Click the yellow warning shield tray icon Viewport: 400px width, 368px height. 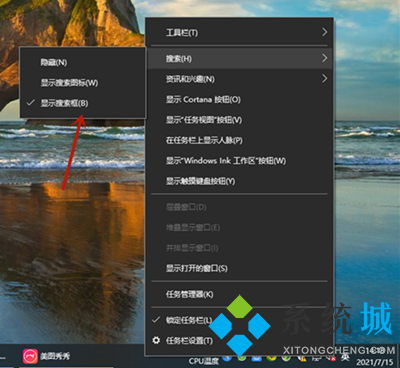(x=303, y=358)
